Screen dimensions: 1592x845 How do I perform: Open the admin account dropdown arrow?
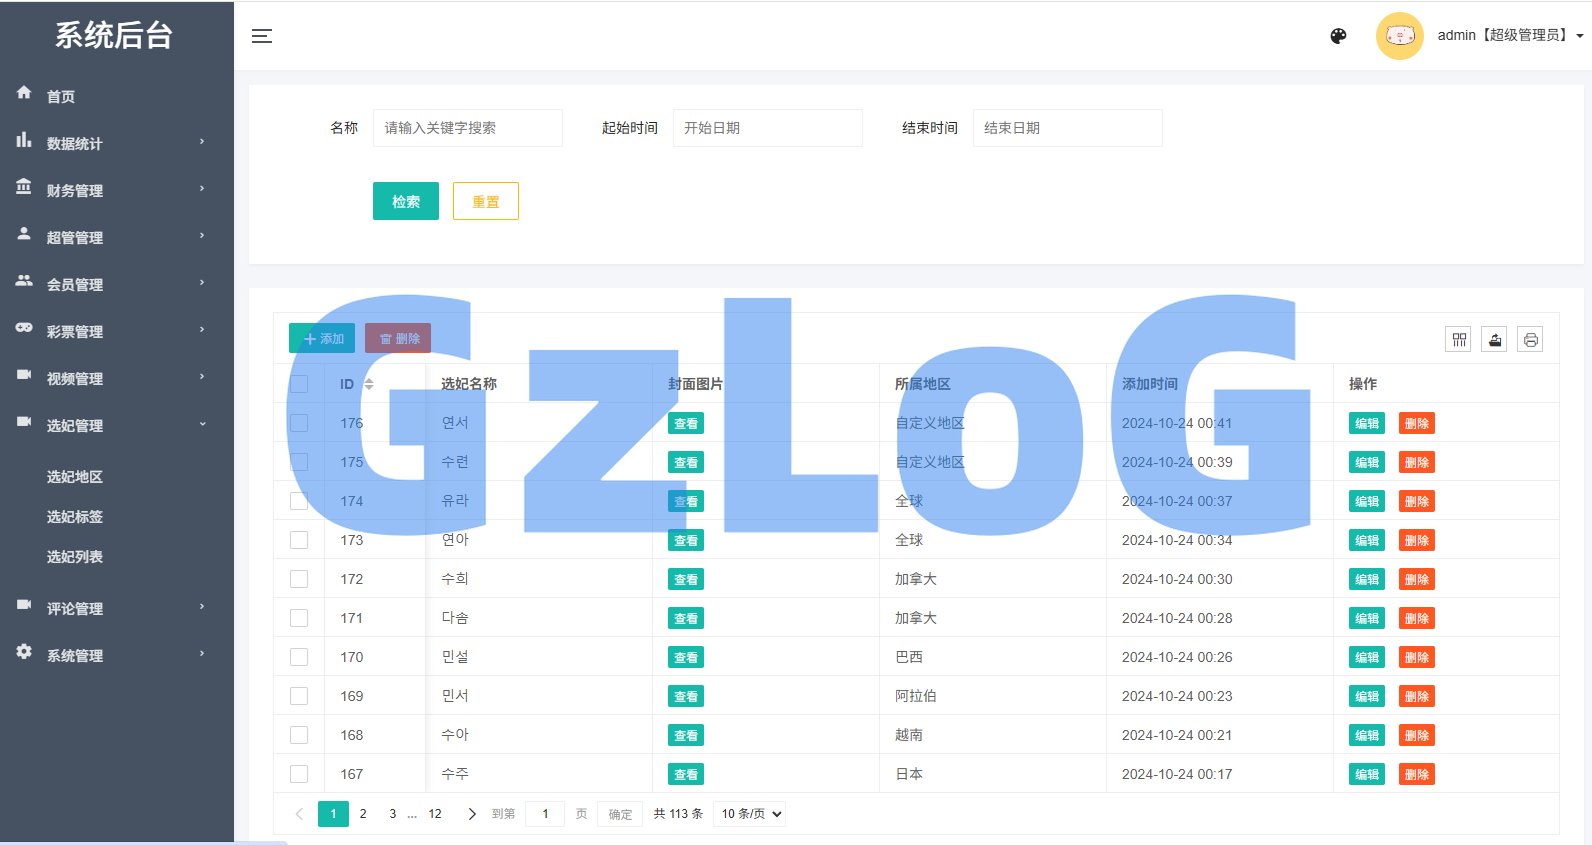click(x=1580, y=36)
